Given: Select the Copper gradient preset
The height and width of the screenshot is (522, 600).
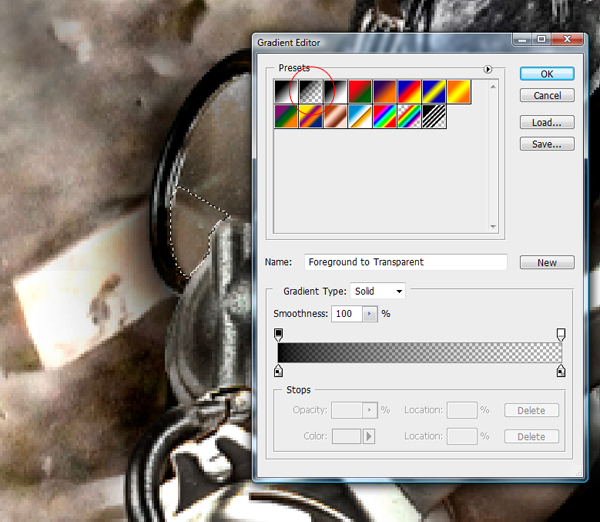Looking at the screenshot, I should pos(335,116).
